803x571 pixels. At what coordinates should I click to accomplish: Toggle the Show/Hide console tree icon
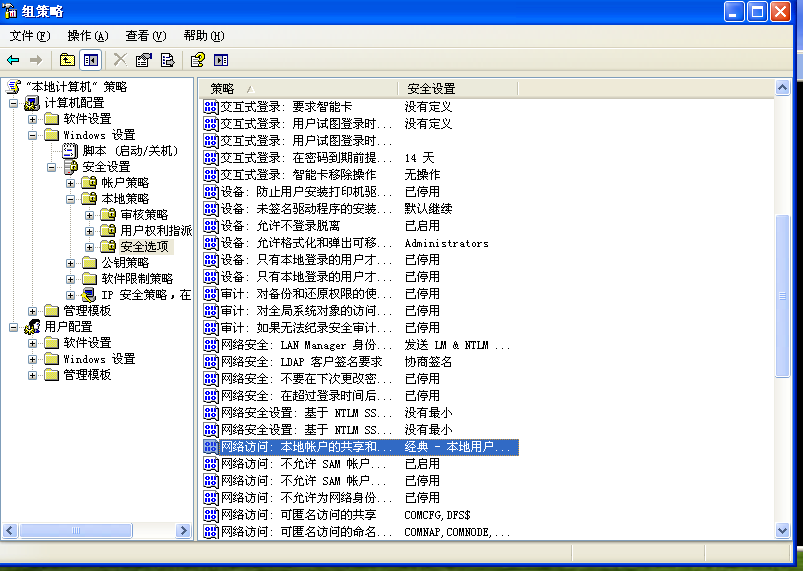[x=91, y=60]
